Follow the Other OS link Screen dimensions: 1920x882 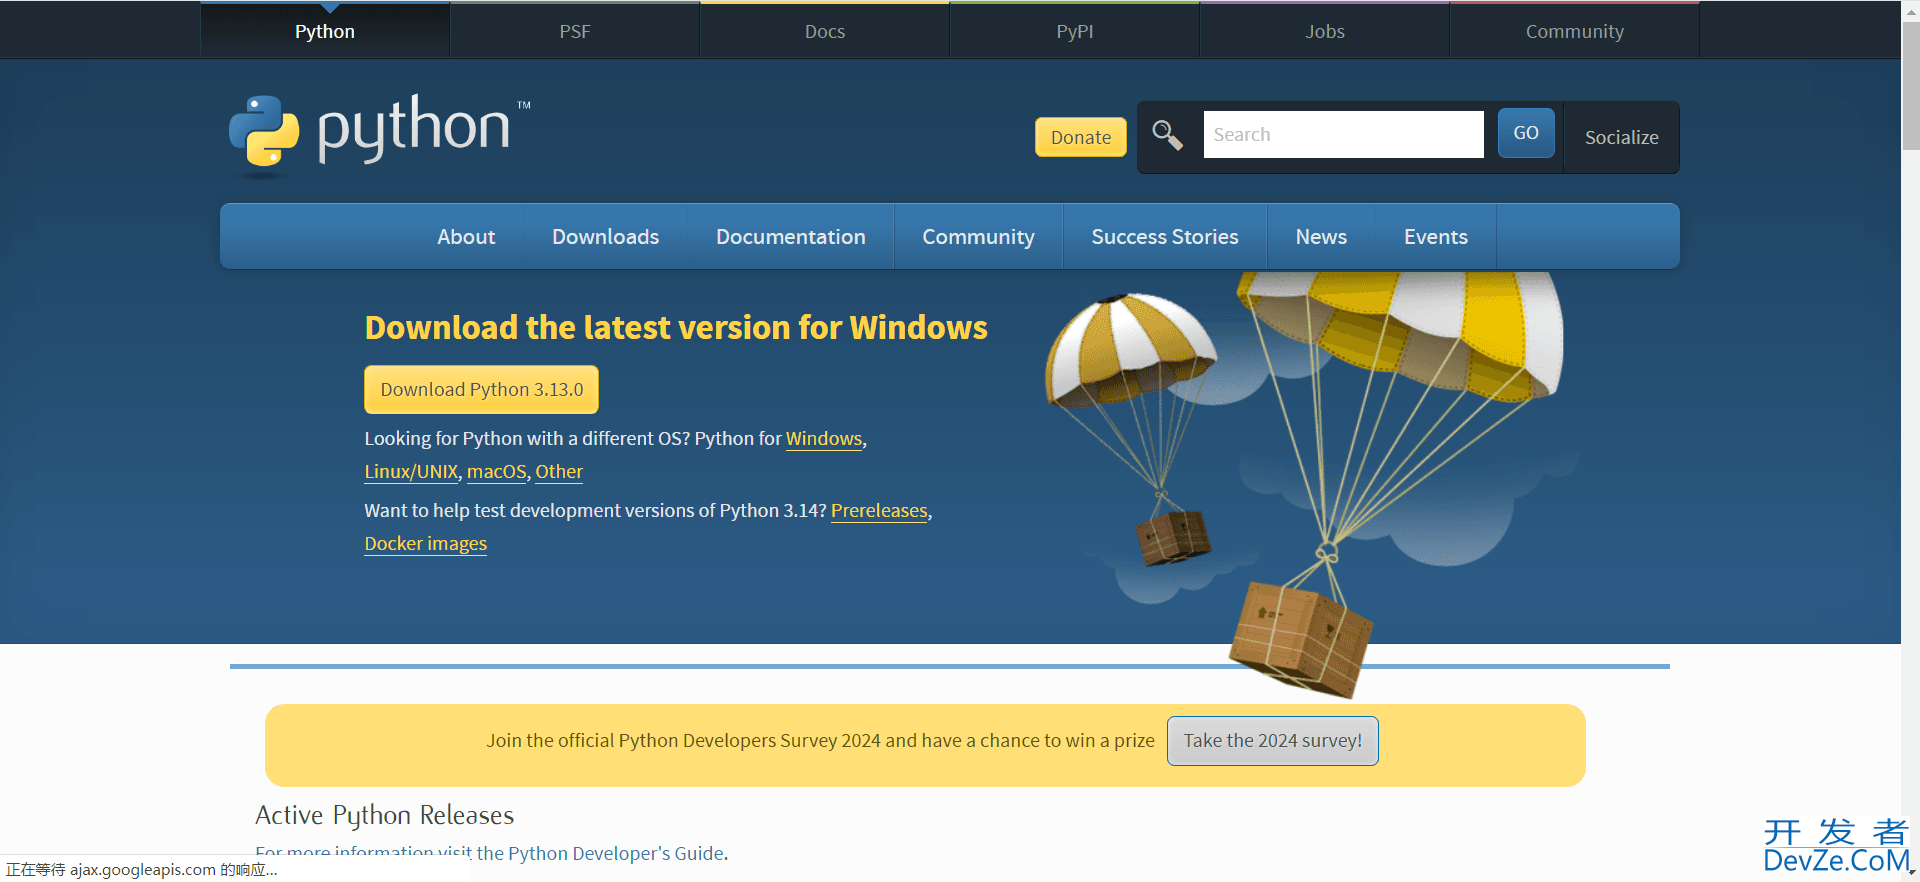click(559, 472)
